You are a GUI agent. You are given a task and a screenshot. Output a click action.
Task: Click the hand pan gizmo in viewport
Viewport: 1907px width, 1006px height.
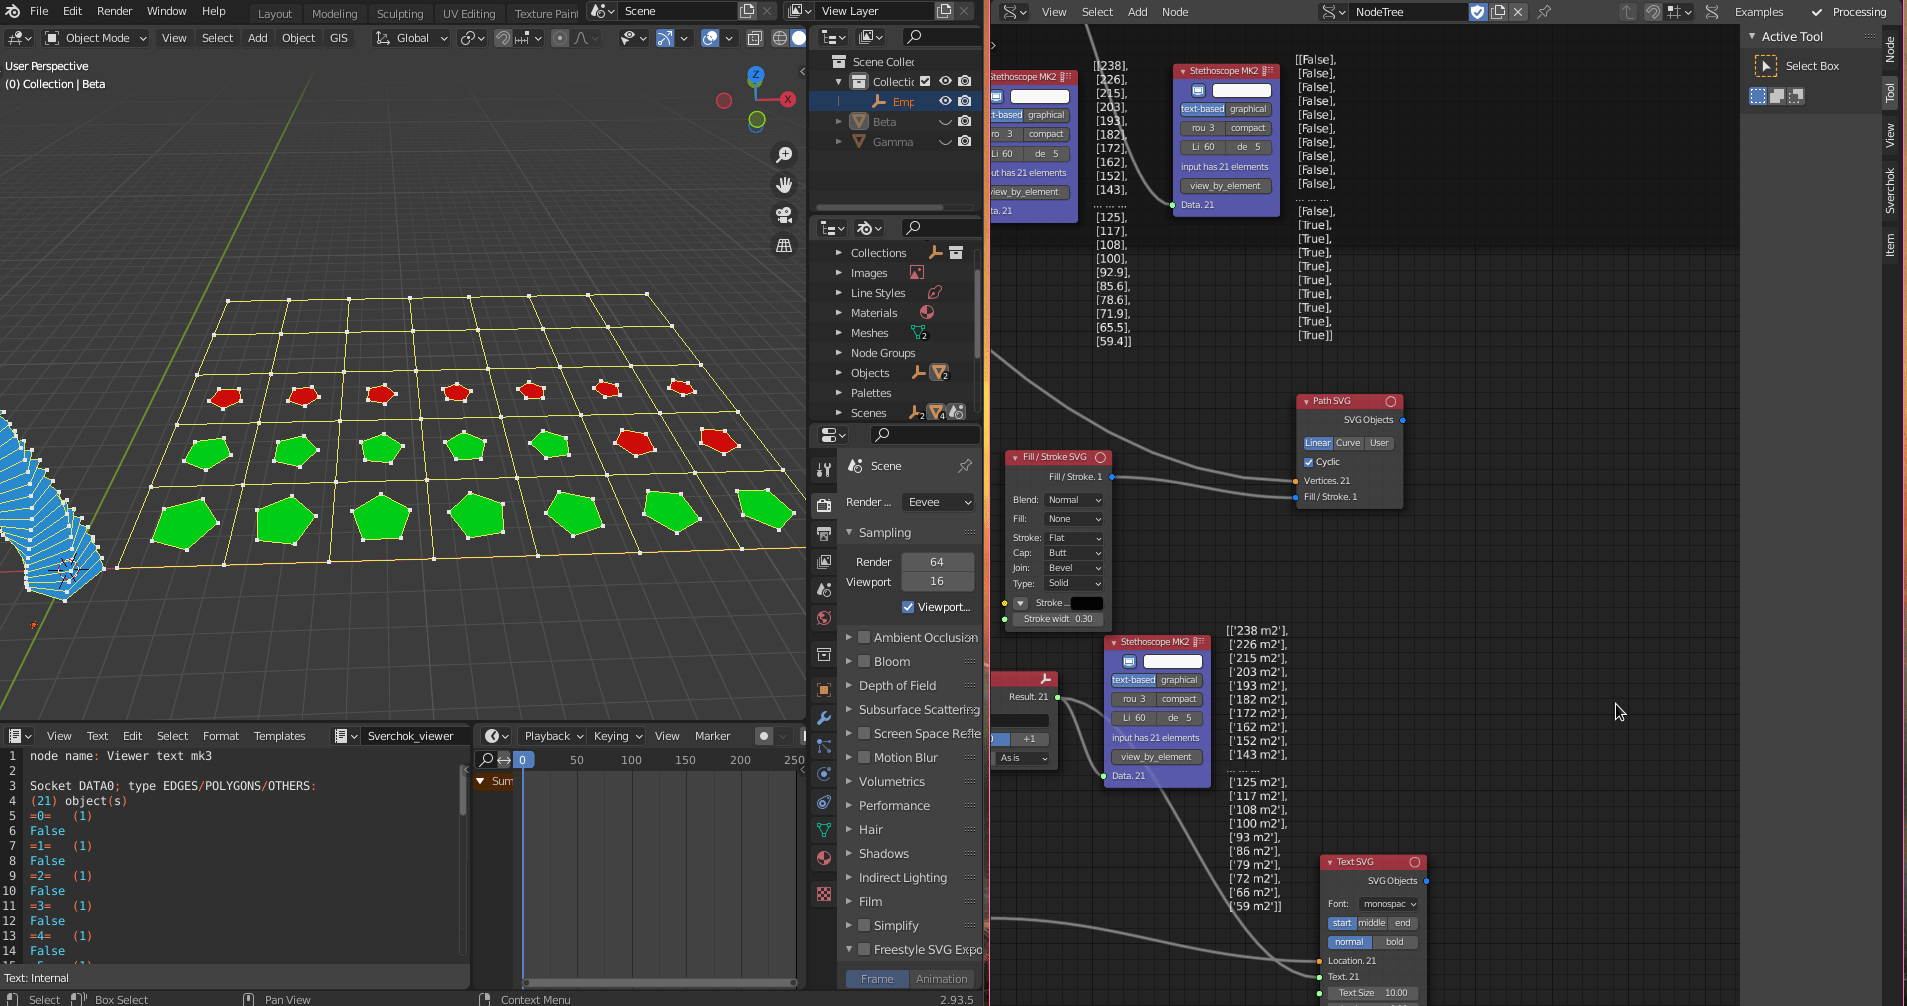tap(784, 185)
